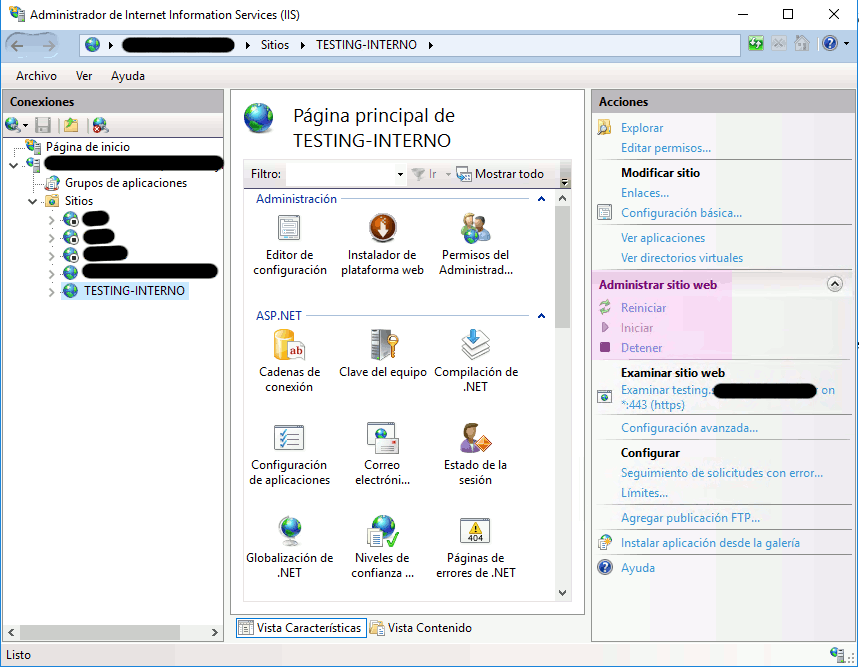Open Compilación de .NET feature
The image size is (859, 668).
[476, 362]
